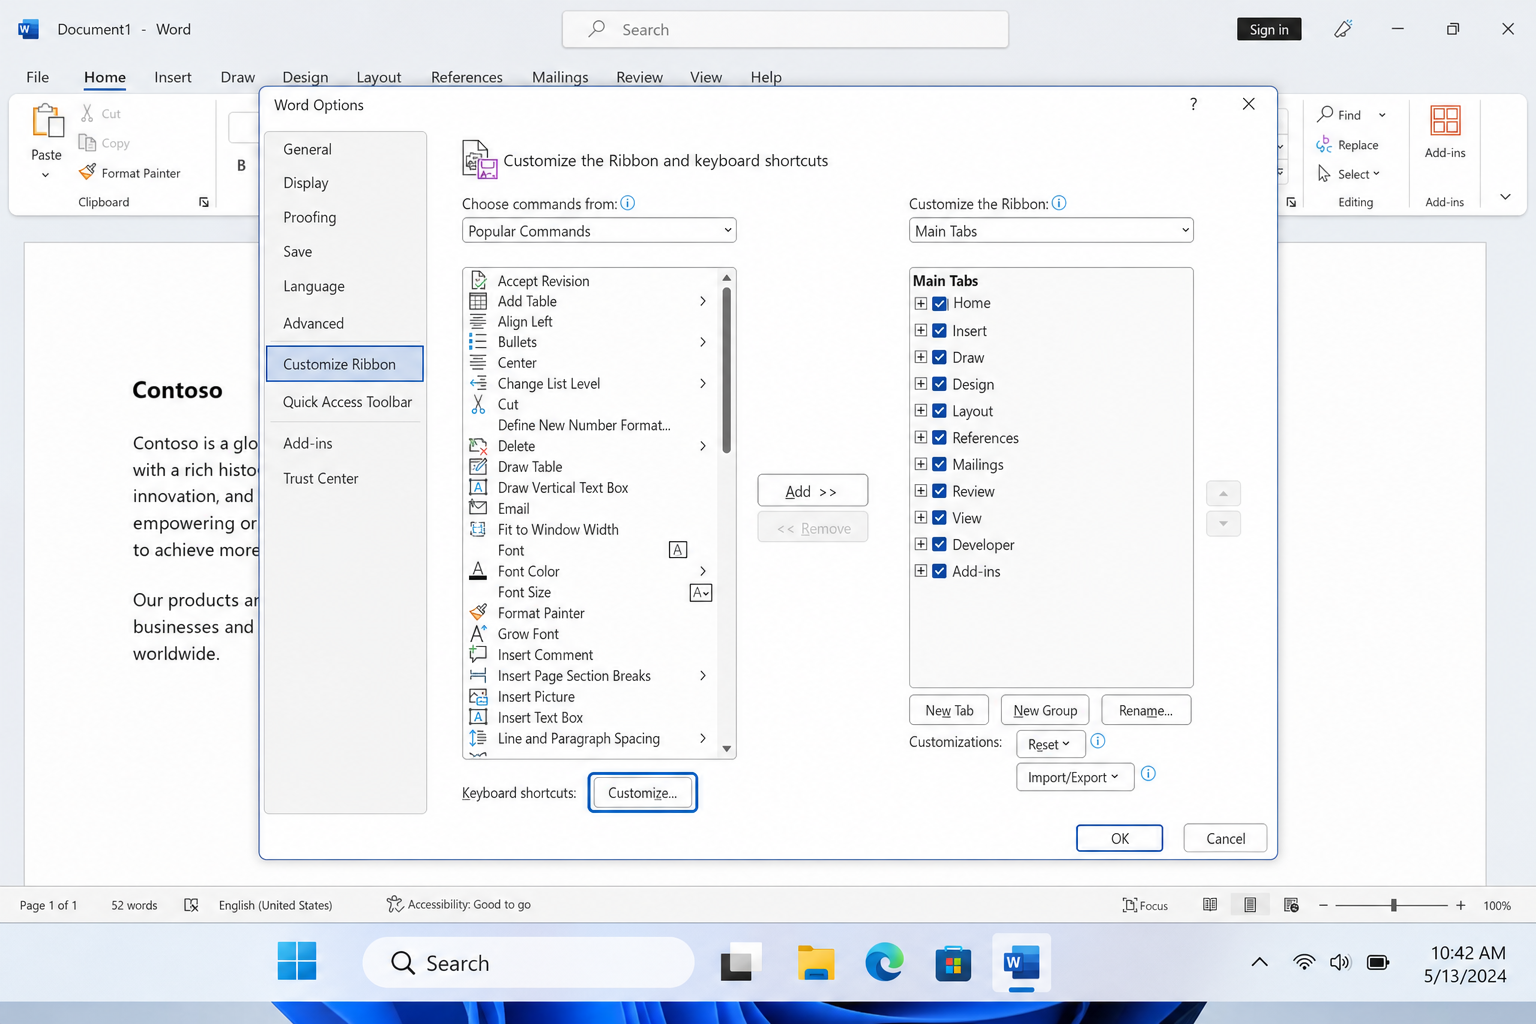1536x1024 pixels.
Task: Uncheck the Mailings tab checkbox
Action: (940, 464)
